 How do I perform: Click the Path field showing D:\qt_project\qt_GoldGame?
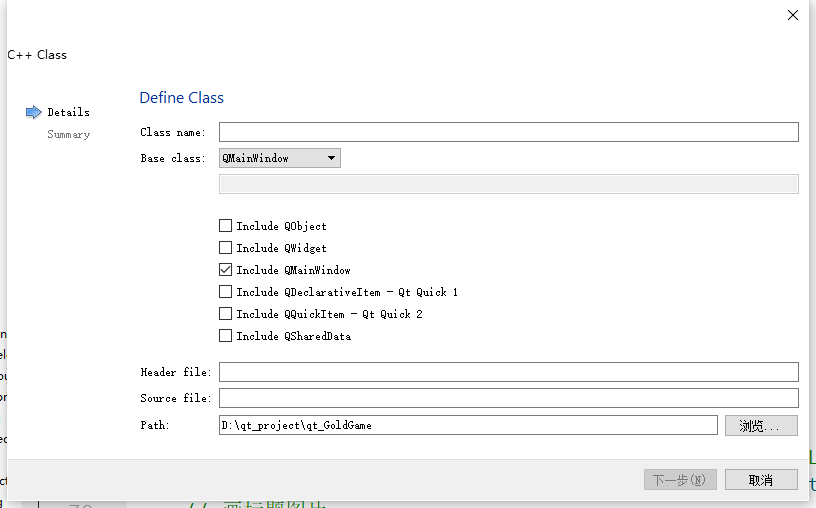[468, 425]
